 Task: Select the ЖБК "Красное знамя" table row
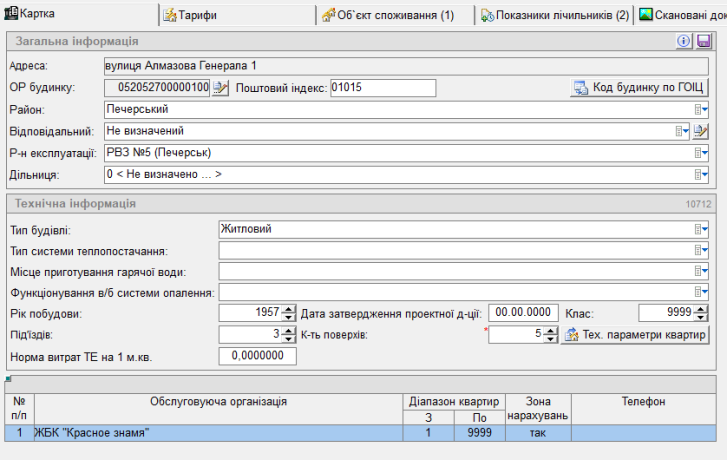(x=200, y=433)
